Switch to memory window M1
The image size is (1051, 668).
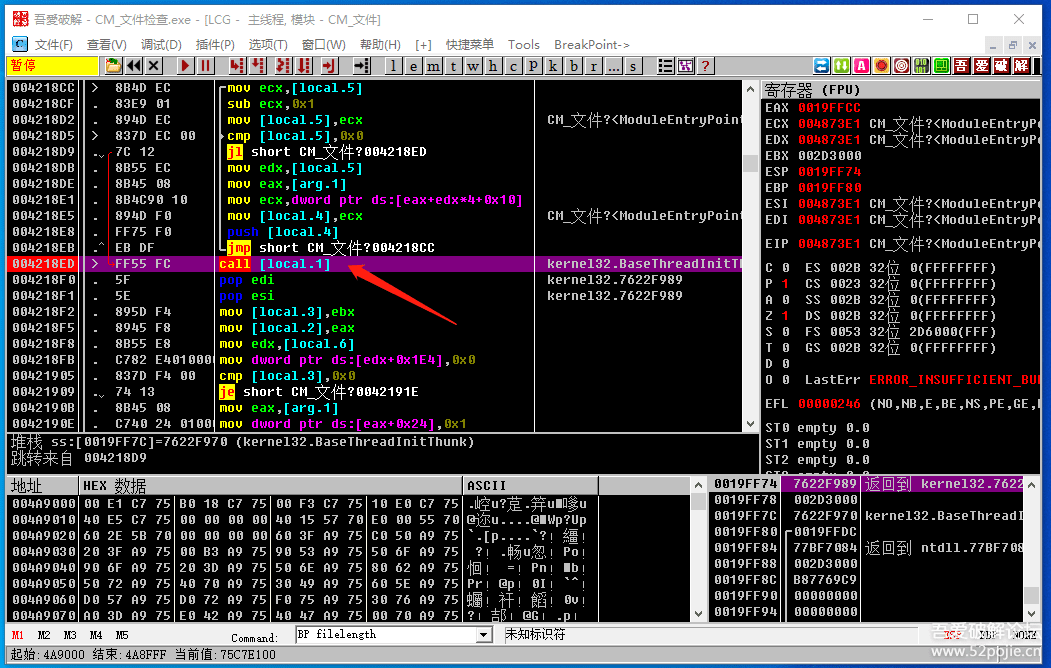[17, 635]
